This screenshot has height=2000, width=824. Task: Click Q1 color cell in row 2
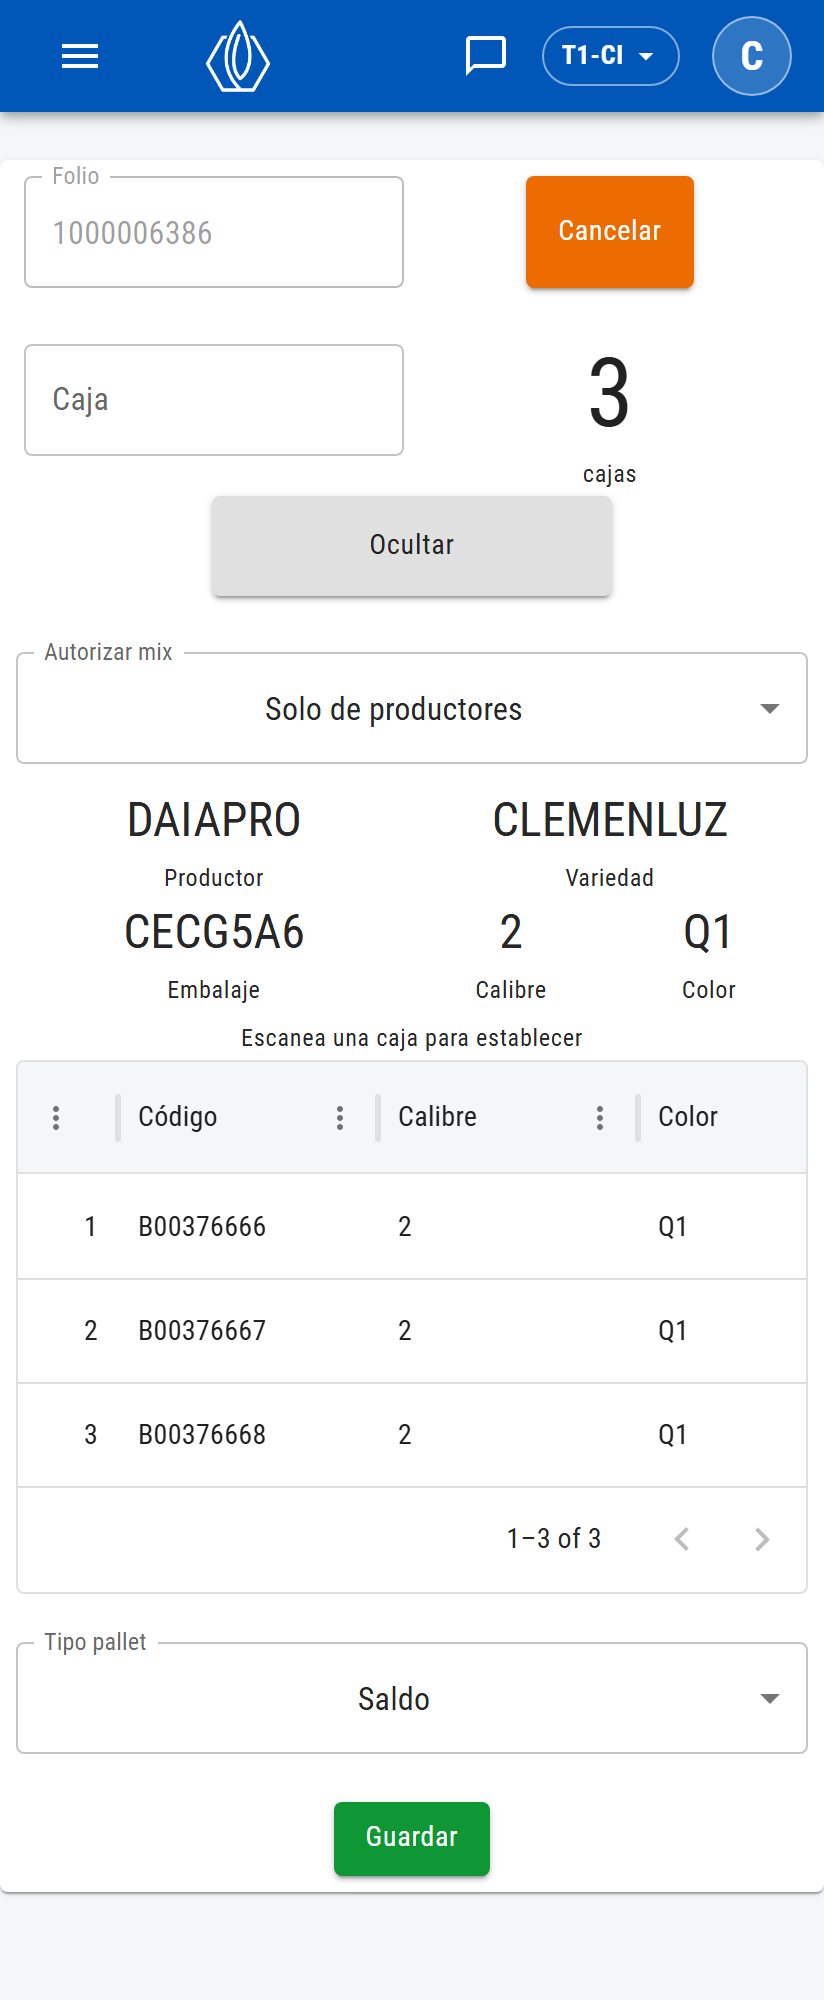tap(673, 1331)
